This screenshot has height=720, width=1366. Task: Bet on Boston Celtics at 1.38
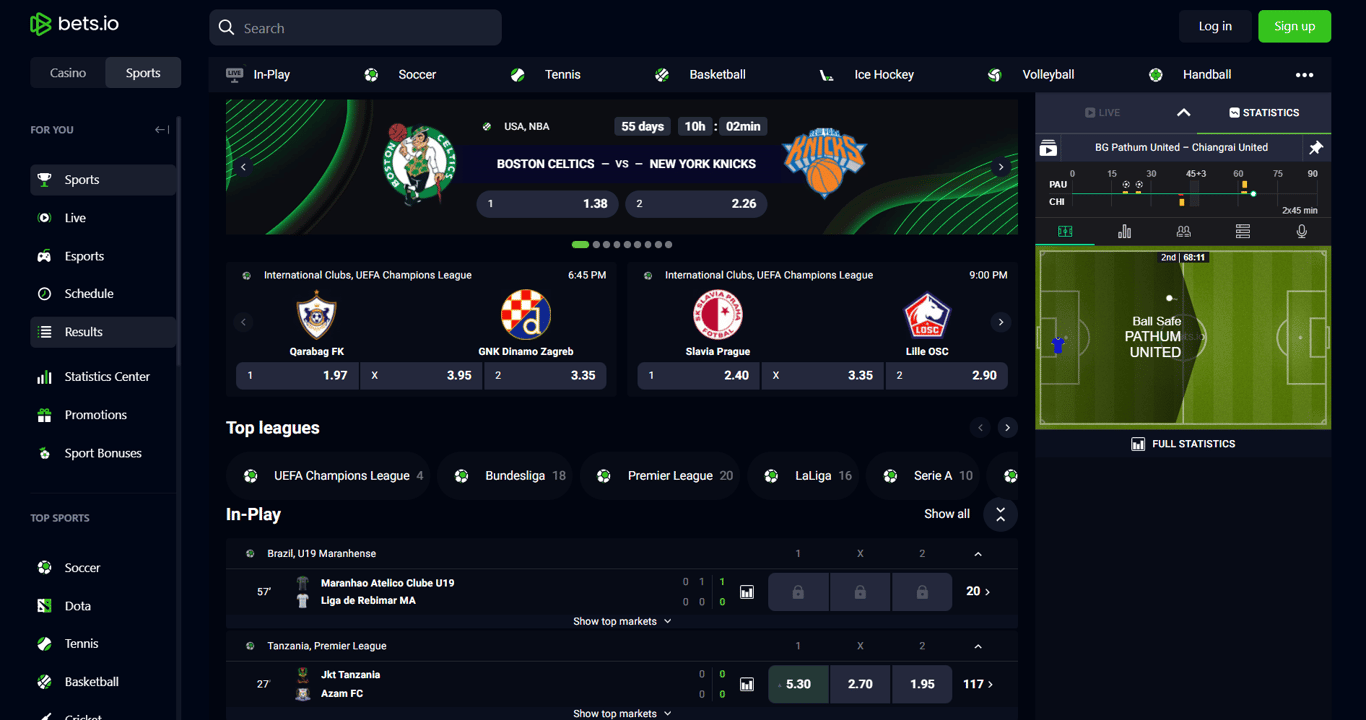pos(547,204)
